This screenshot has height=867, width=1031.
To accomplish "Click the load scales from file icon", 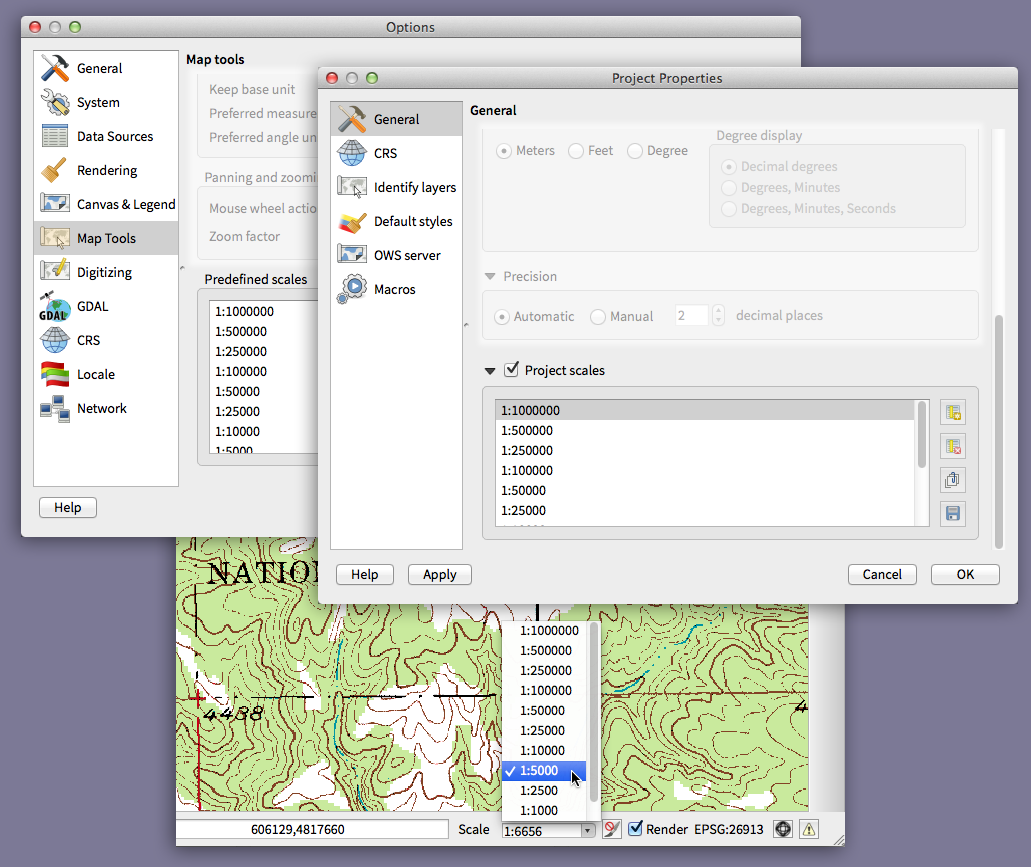I will click(x=953, y=480).
